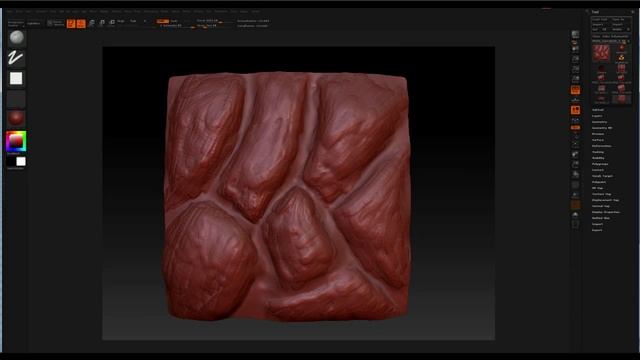640x360 pixels.
Task: Toggle the Rgb channel button
Action: tap(133, 21)
